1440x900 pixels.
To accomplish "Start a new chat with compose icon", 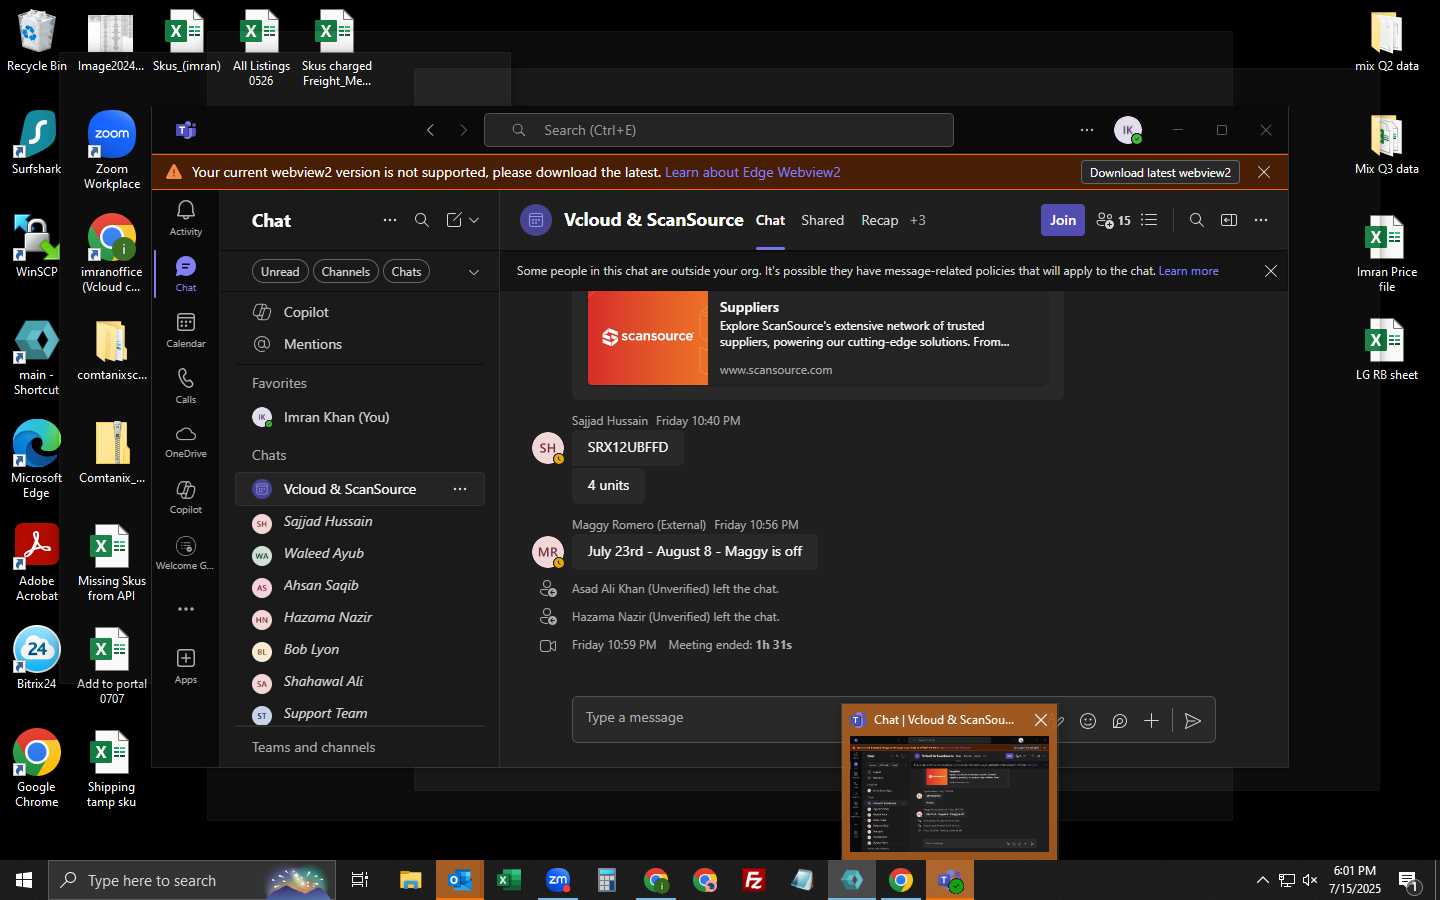I will (454, 220).
